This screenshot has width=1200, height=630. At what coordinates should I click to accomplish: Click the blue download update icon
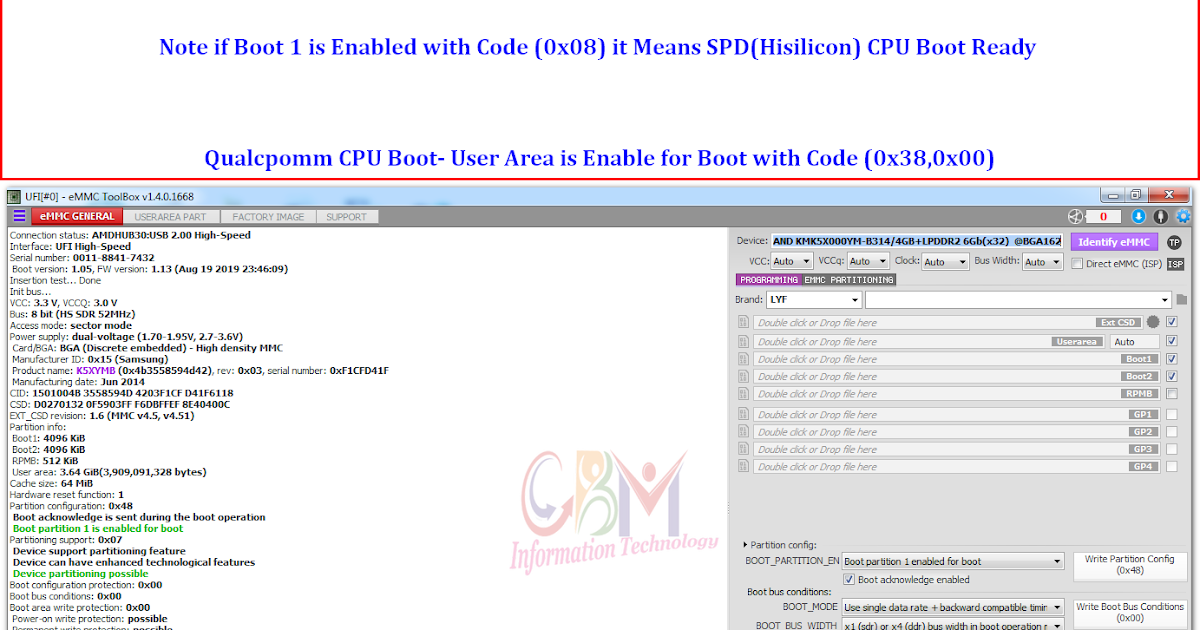tap(1139, 216)
